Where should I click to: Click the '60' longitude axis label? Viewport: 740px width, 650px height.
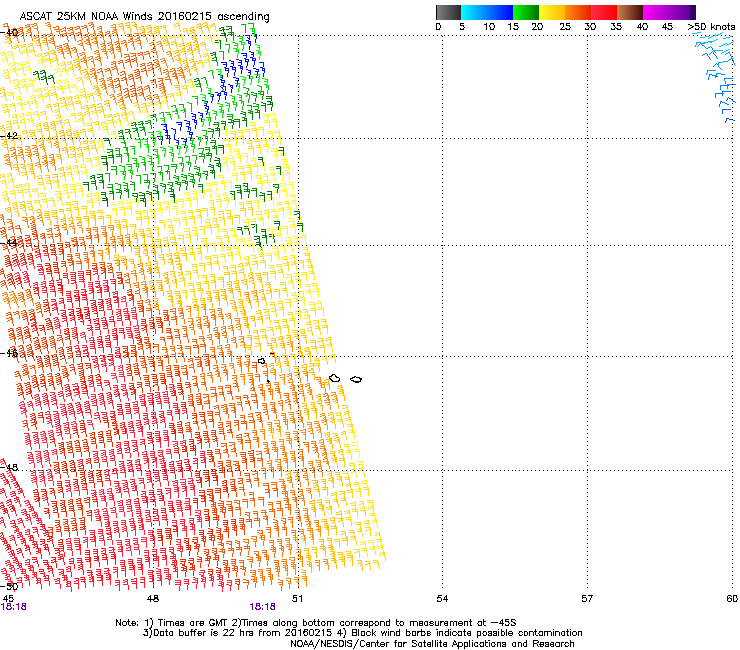point(732,599)
